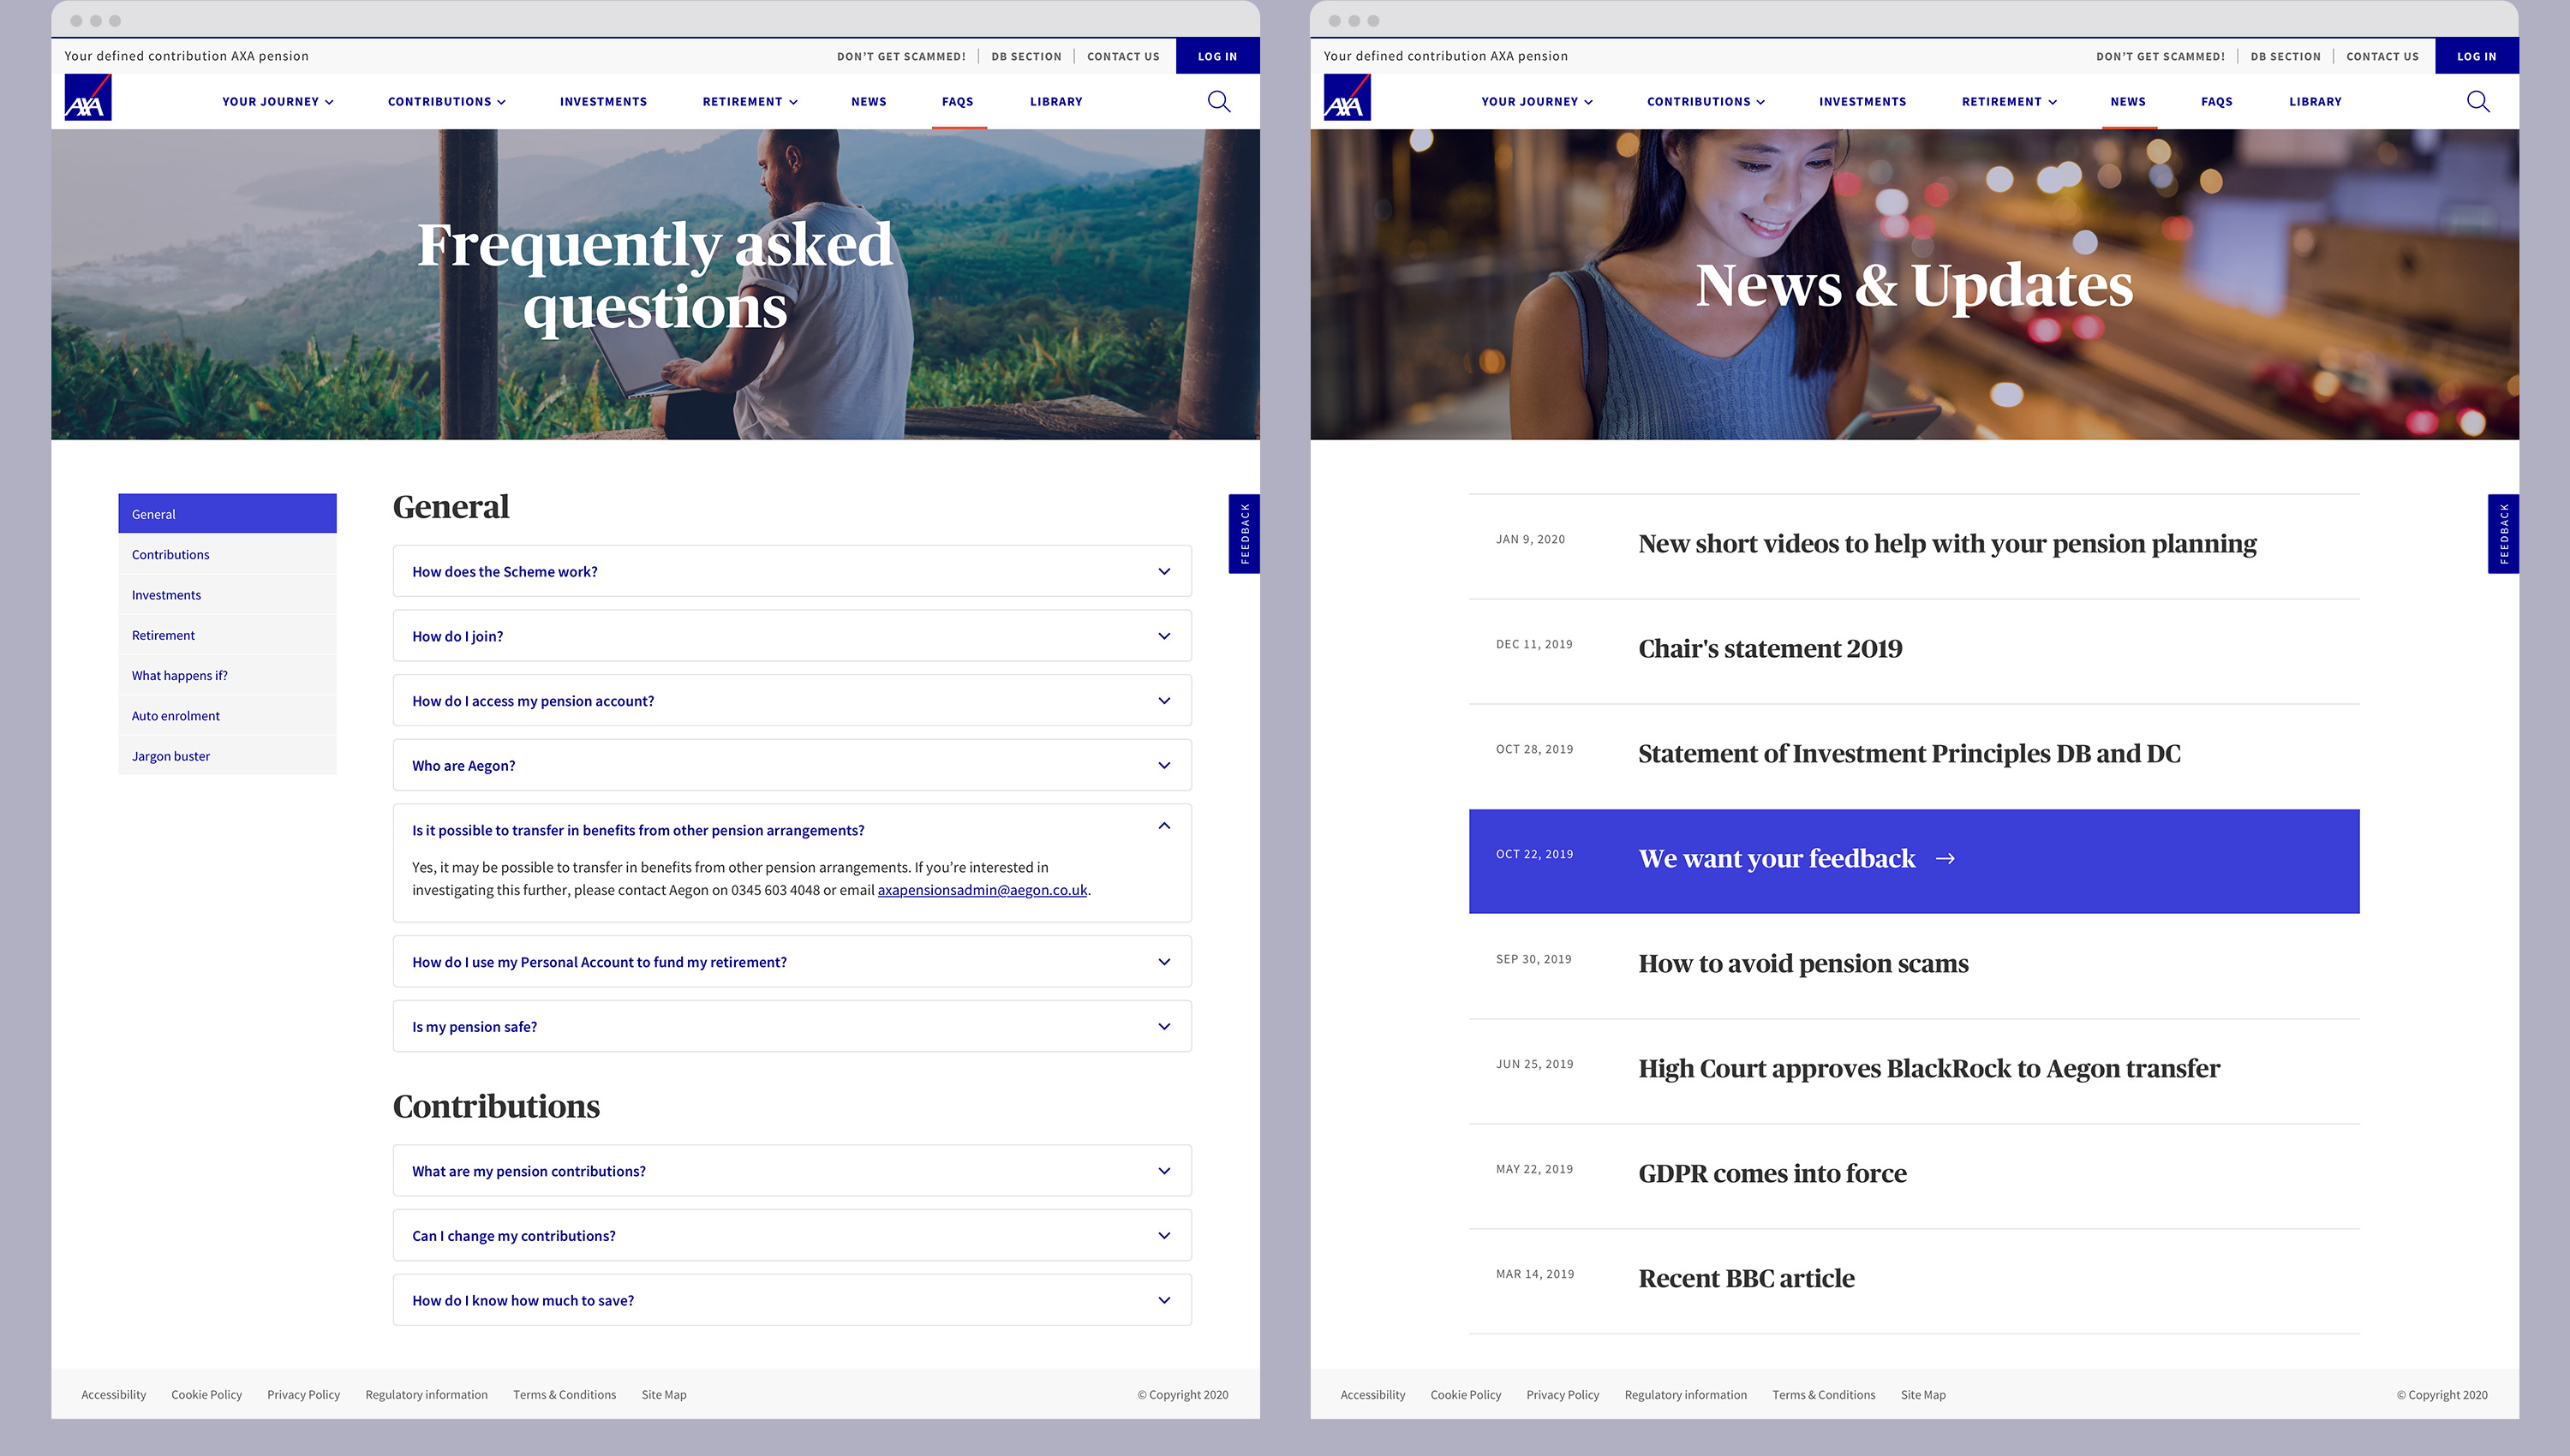Collapse the transfer in benefits question
This screenshot has height=1456, width=2570.
click(1164, 826)
